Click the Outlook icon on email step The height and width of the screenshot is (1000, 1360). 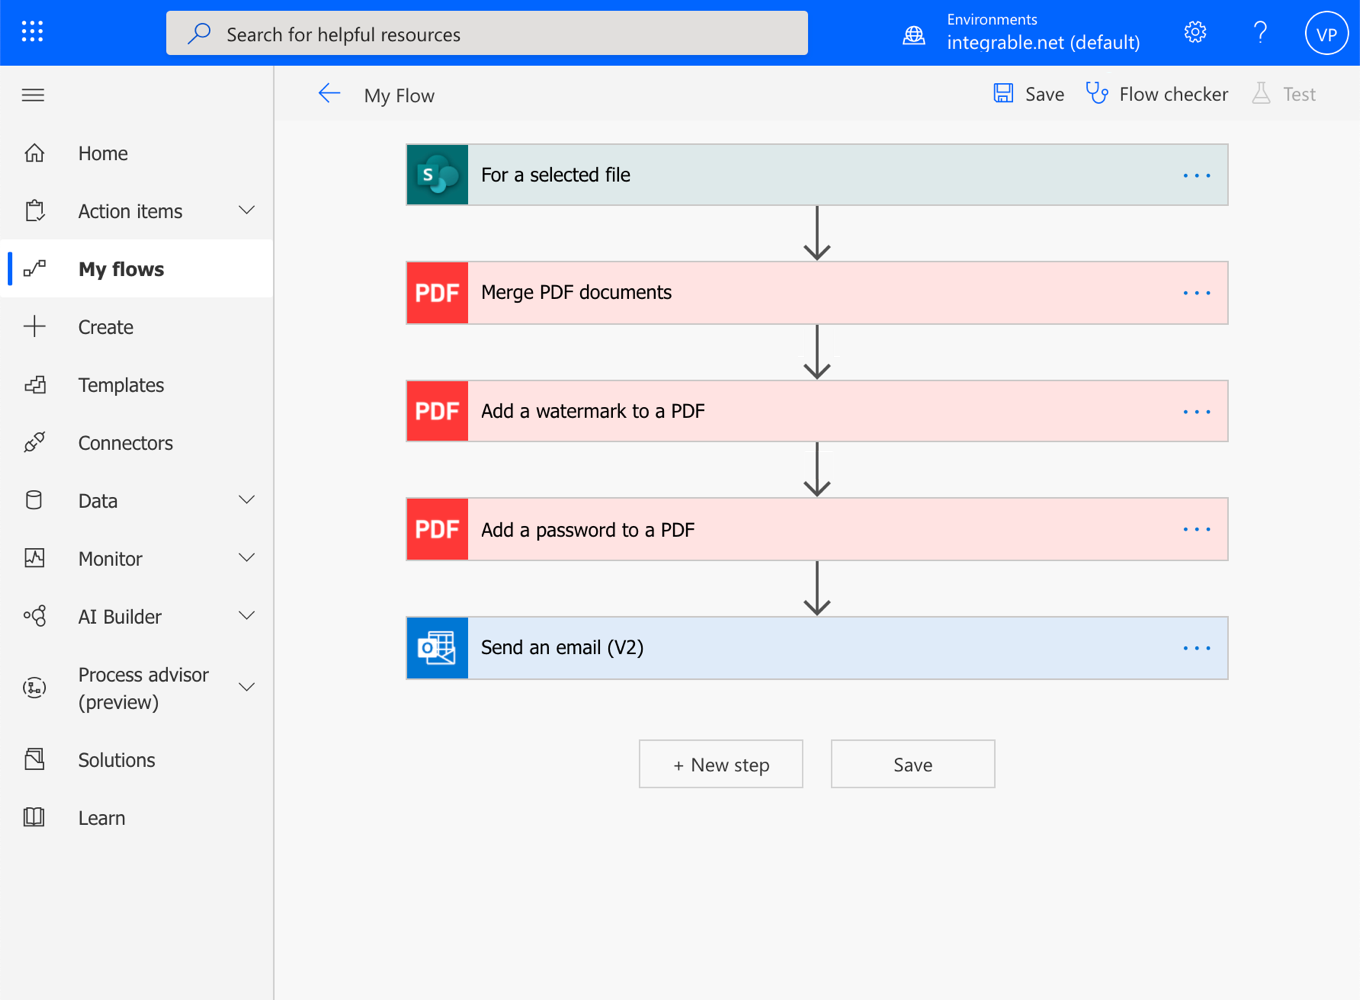(437, 648)
